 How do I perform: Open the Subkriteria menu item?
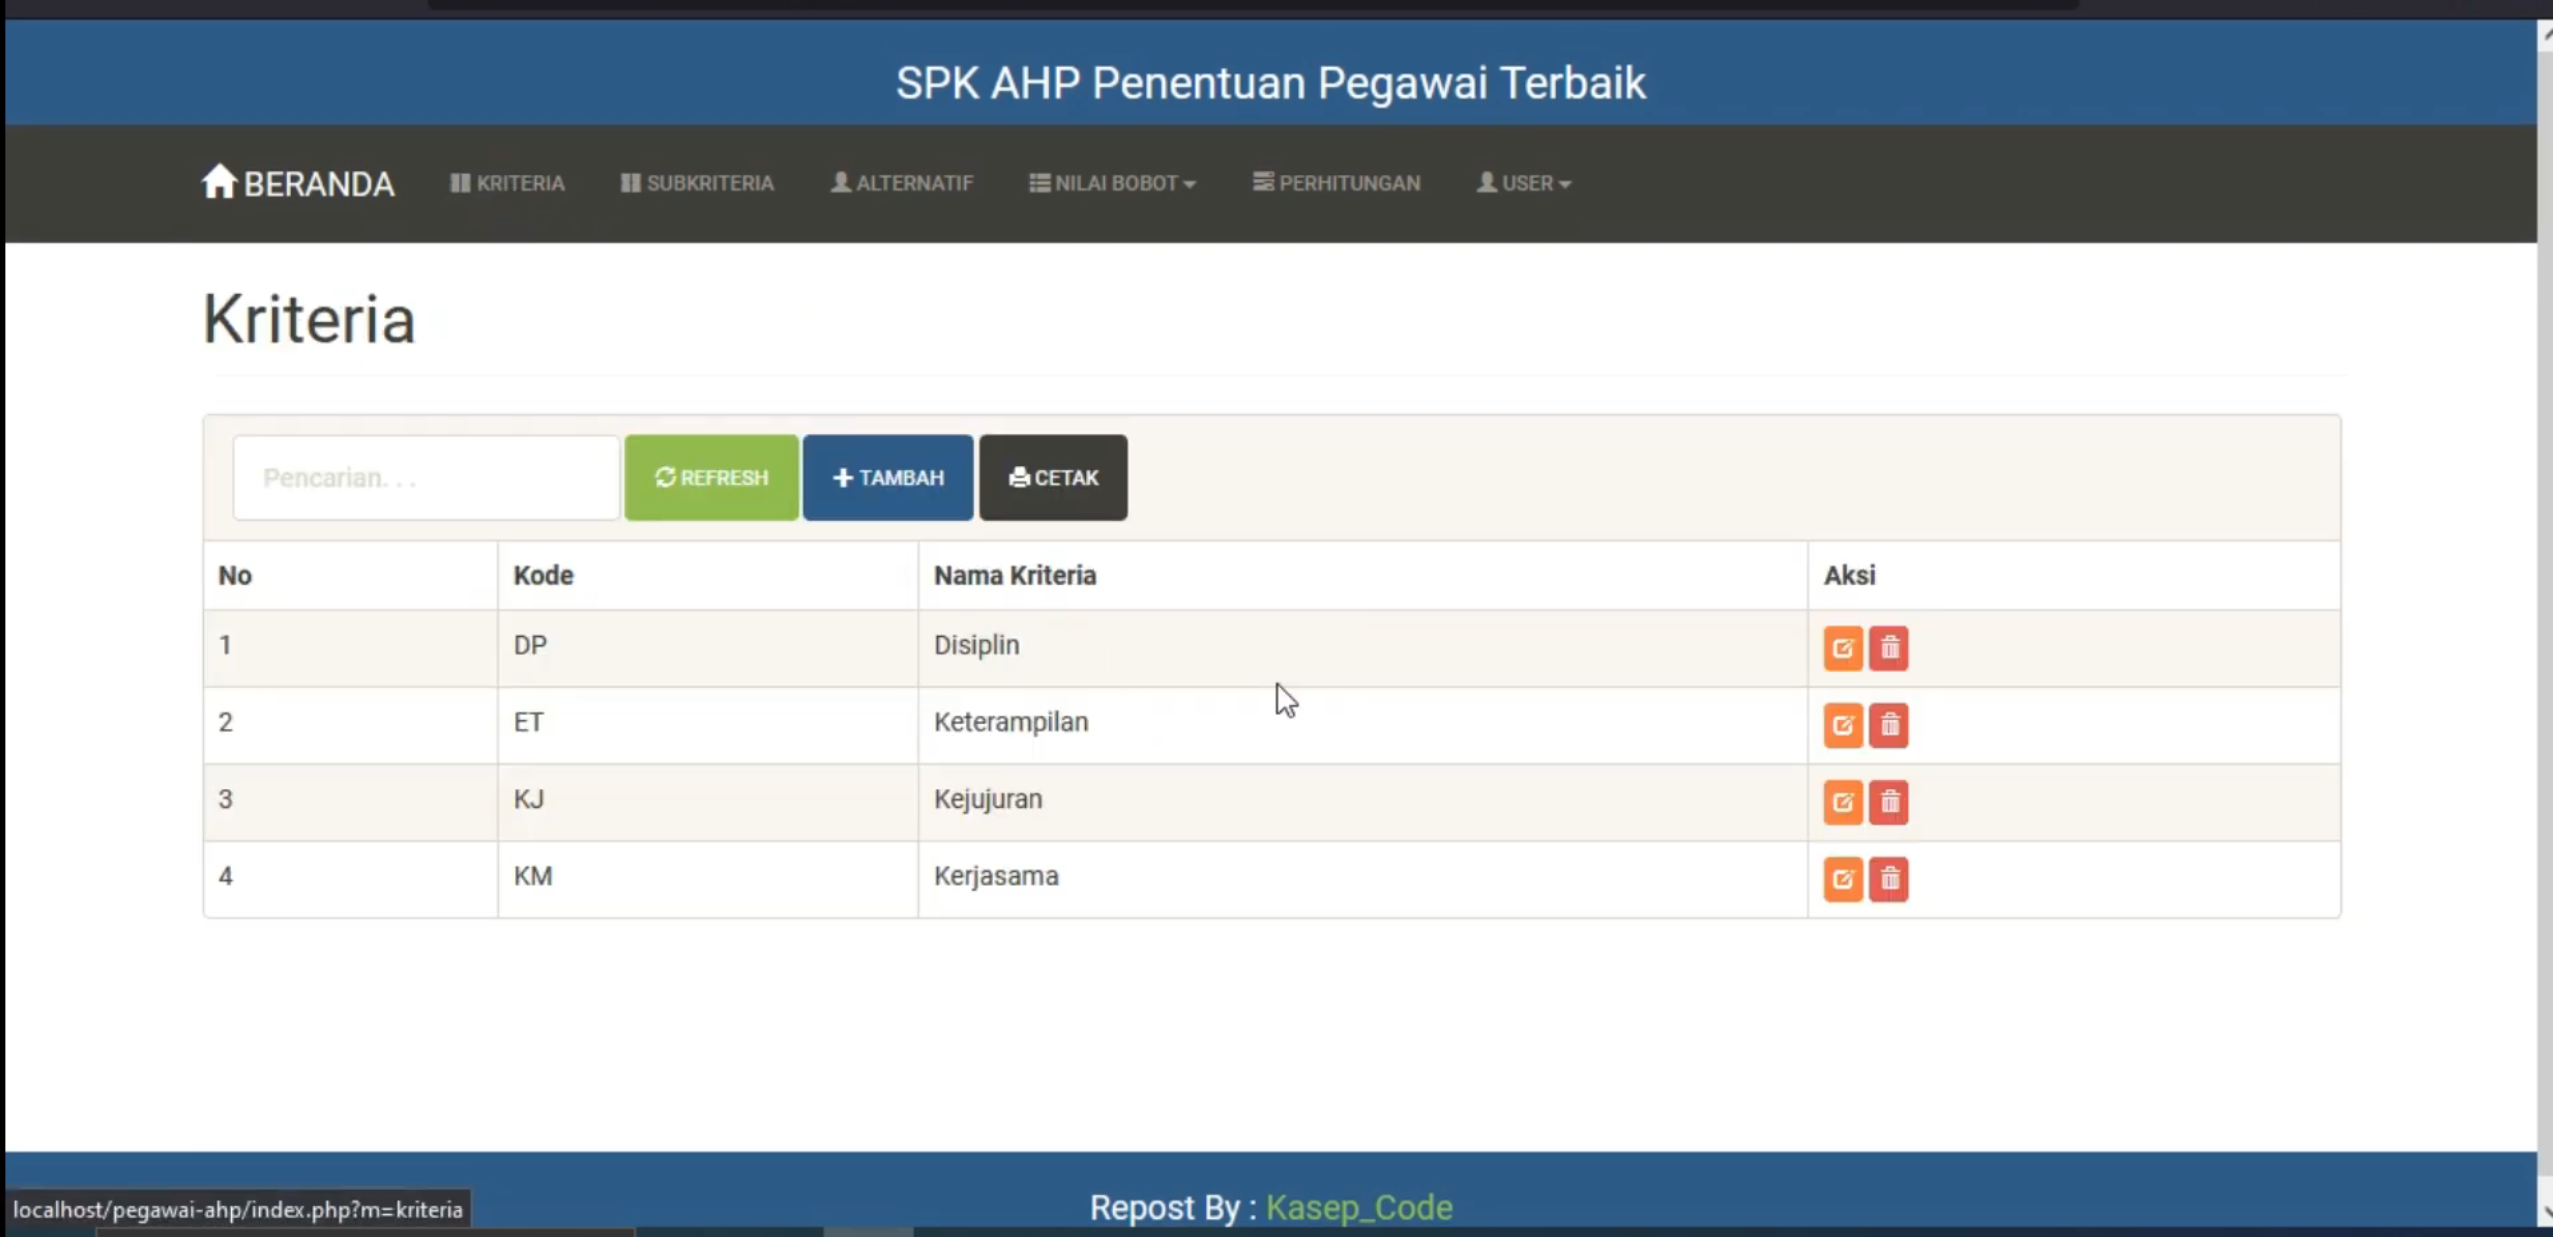[x=697, y=183]
